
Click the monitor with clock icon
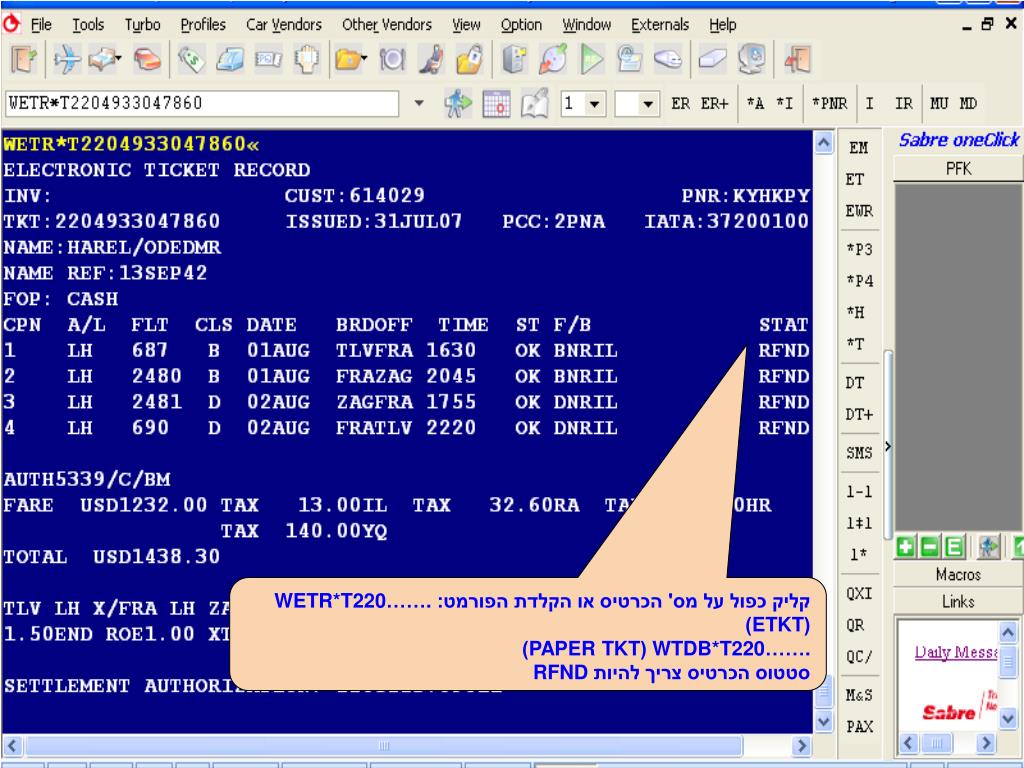[752, 60]
